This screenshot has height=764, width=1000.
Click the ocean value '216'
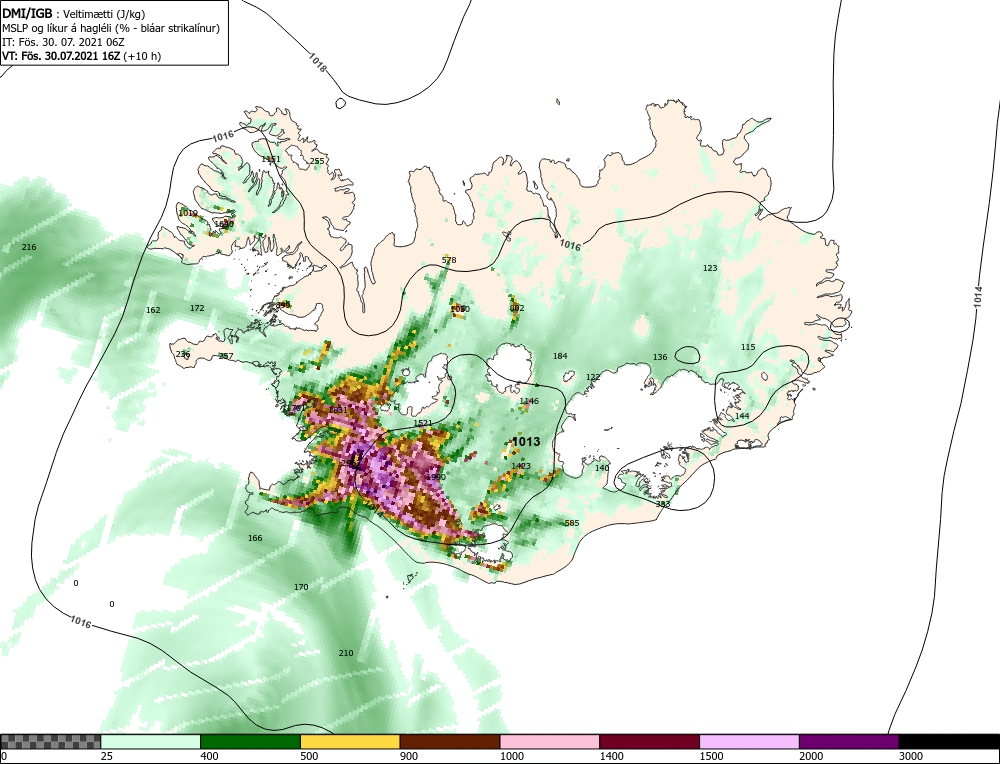pos(29,247)
